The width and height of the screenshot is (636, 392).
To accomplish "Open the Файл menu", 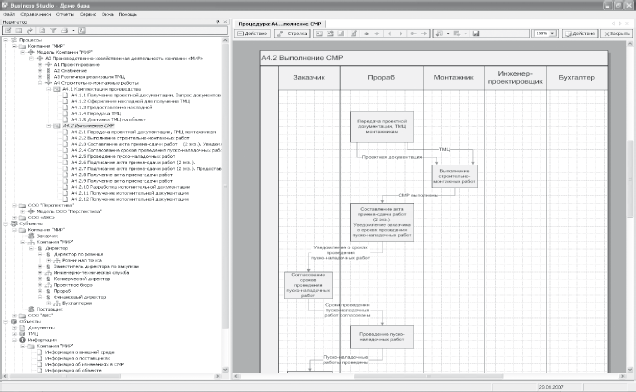I will coord(9,14).
